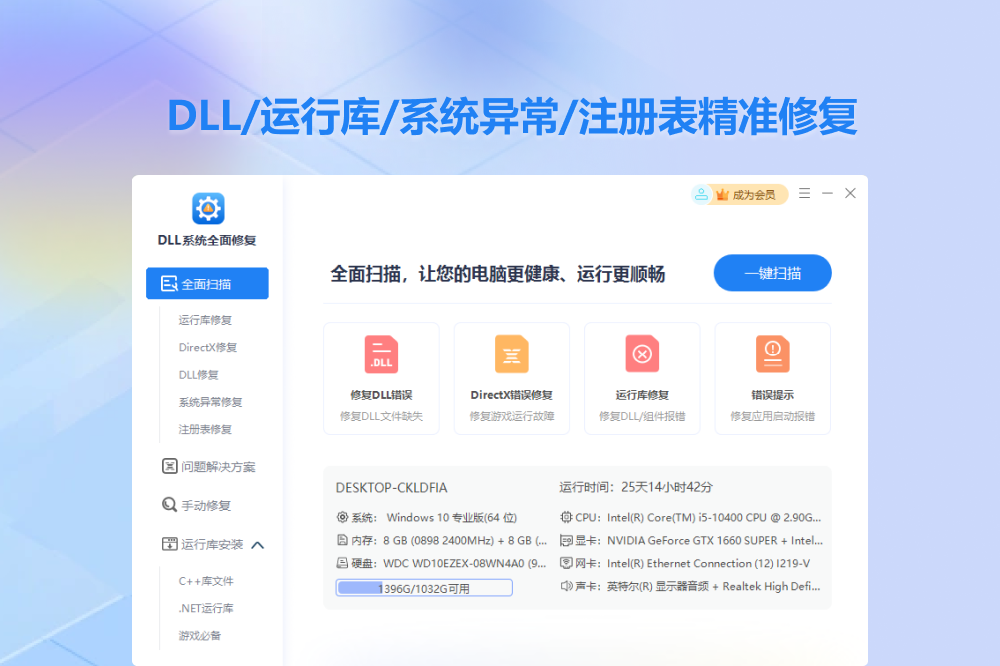Click the 修复DLL错误 file icon
Screen dimensions: 1000x666
point(381,354)
